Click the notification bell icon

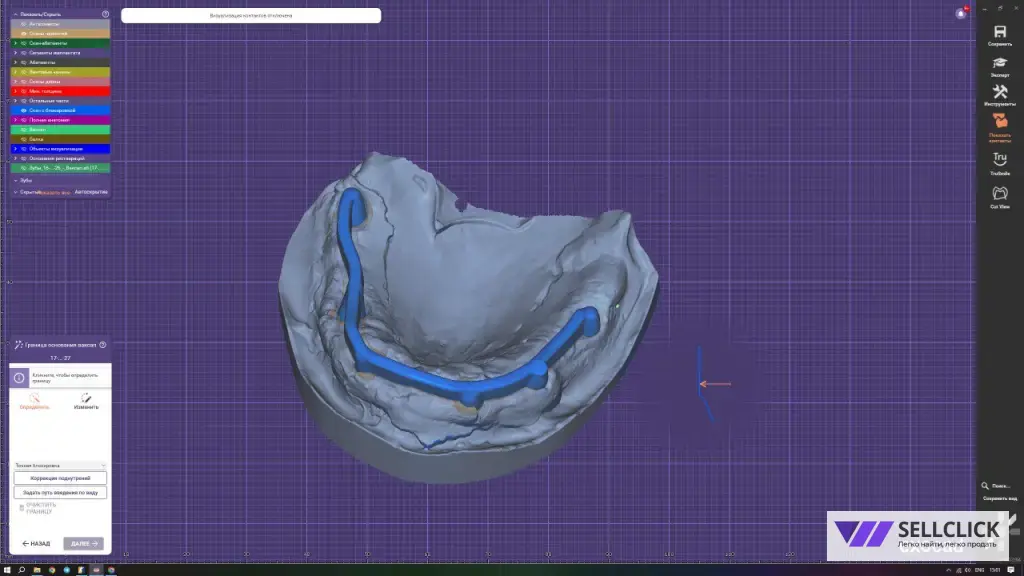(x=961, y=14)
